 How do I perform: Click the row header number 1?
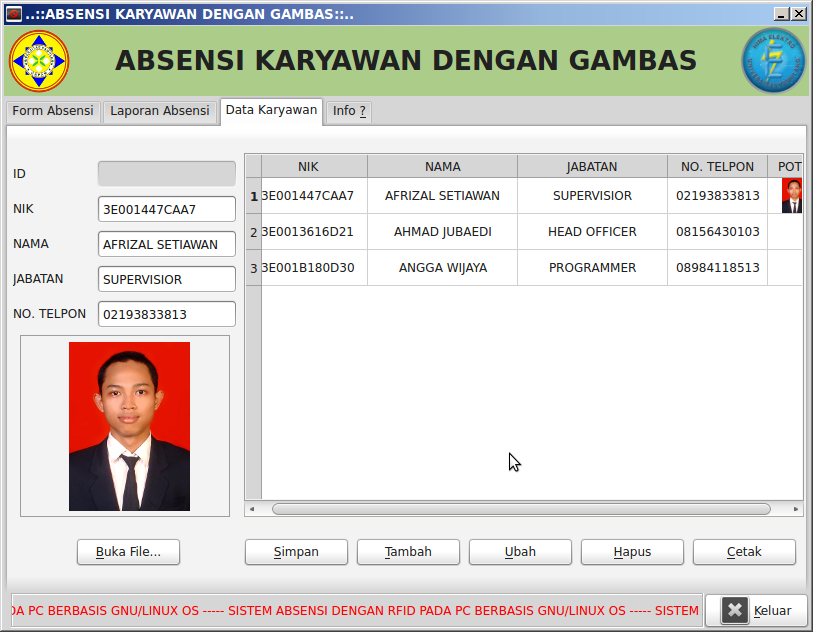[x=254, y=196]
